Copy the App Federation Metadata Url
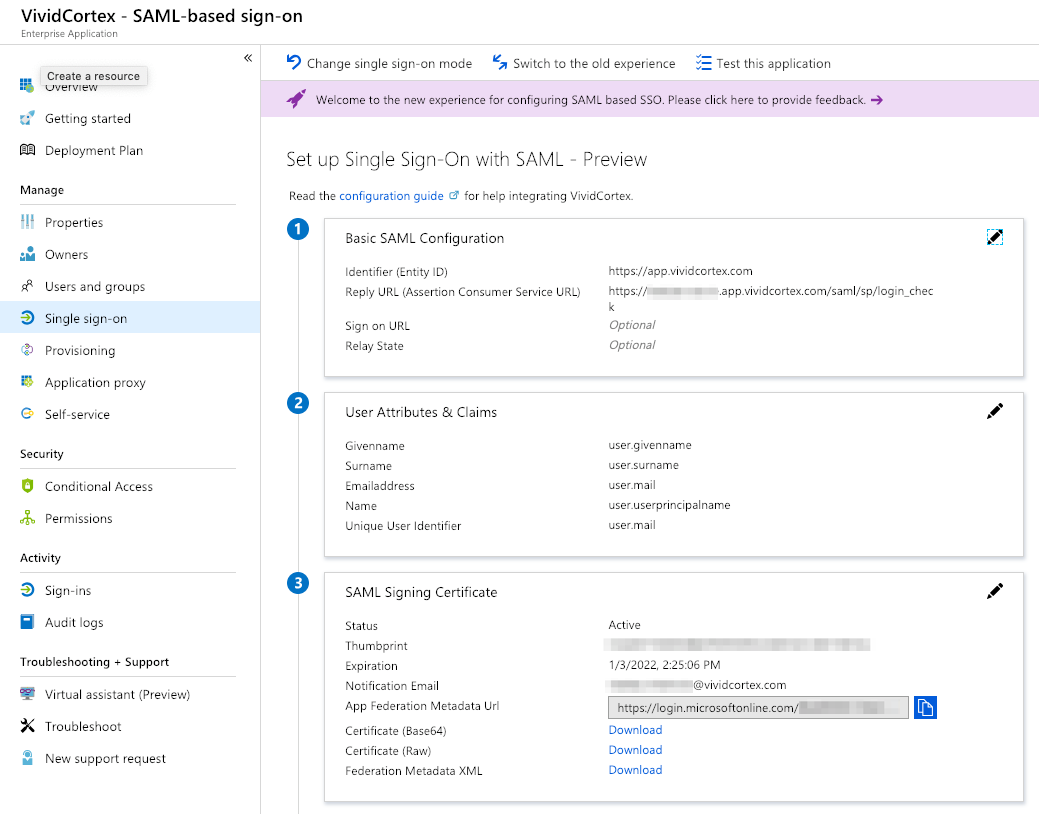Viewport: 1039px width, 814px height. click(925, 707)
